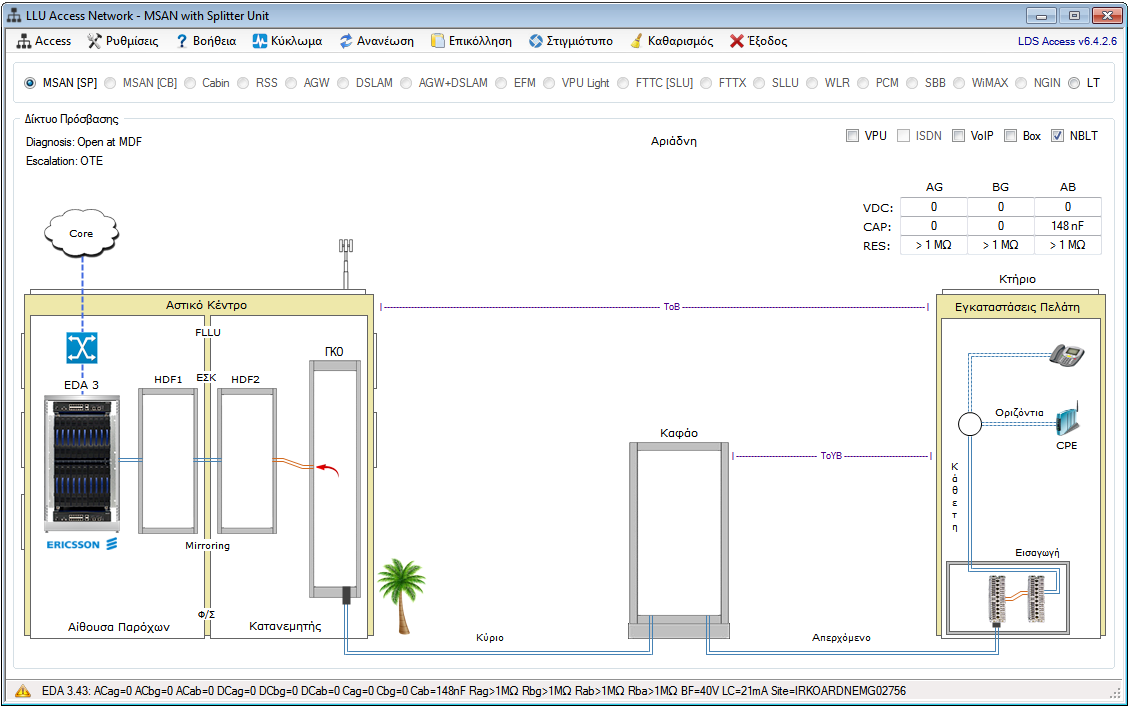
Task: Tick the VoIP checkbox
Action: 958,136
